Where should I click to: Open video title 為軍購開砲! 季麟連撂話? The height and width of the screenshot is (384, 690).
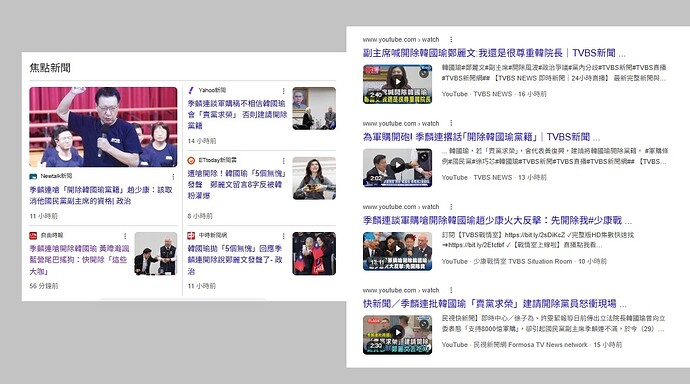481,137
